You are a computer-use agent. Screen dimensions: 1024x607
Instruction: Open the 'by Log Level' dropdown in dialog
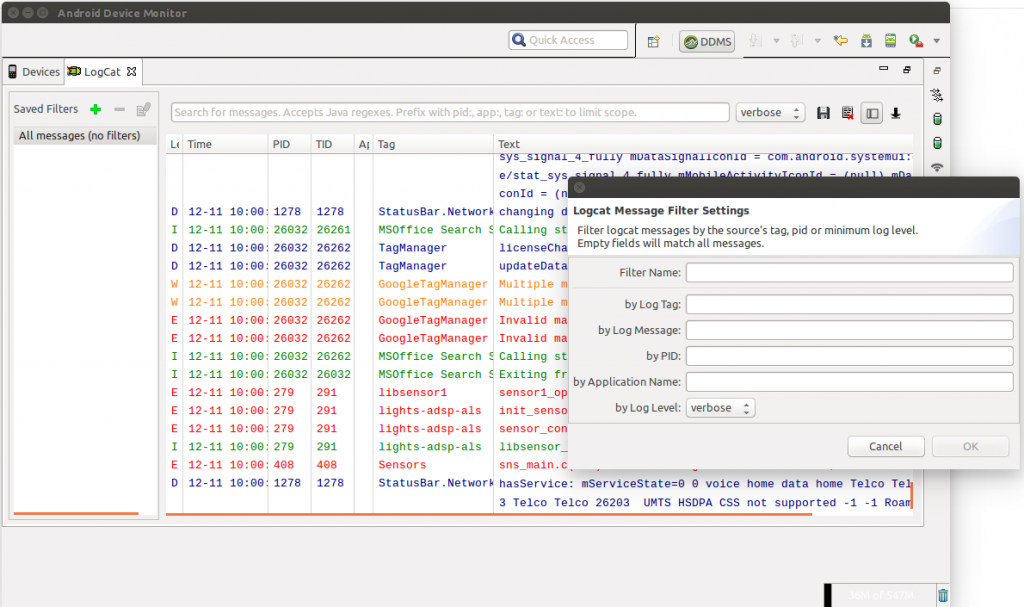click(720, 408)
